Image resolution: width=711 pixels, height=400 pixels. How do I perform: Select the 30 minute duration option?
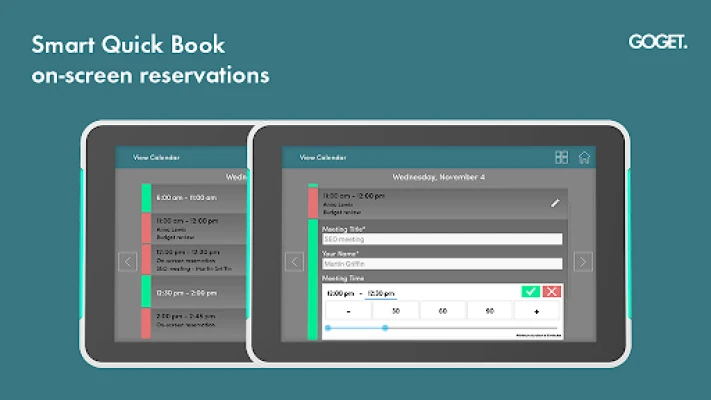395,311
